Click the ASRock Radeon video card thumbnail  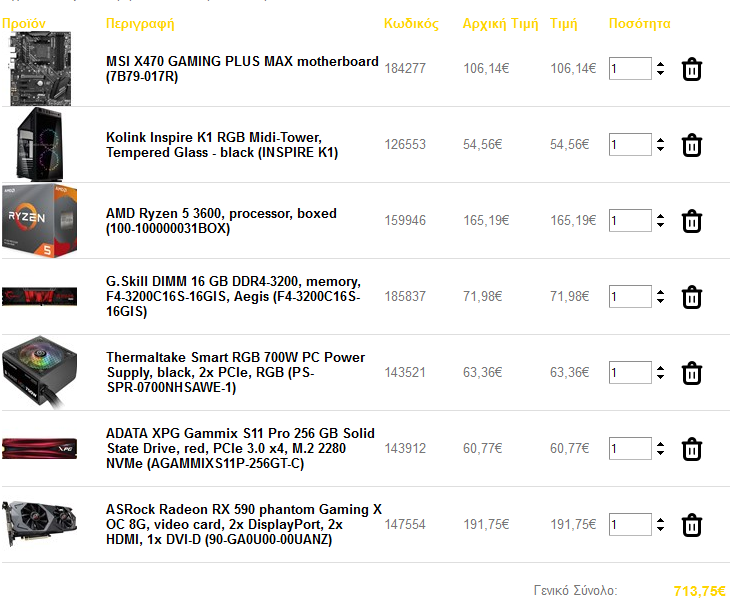pos(40,524)
